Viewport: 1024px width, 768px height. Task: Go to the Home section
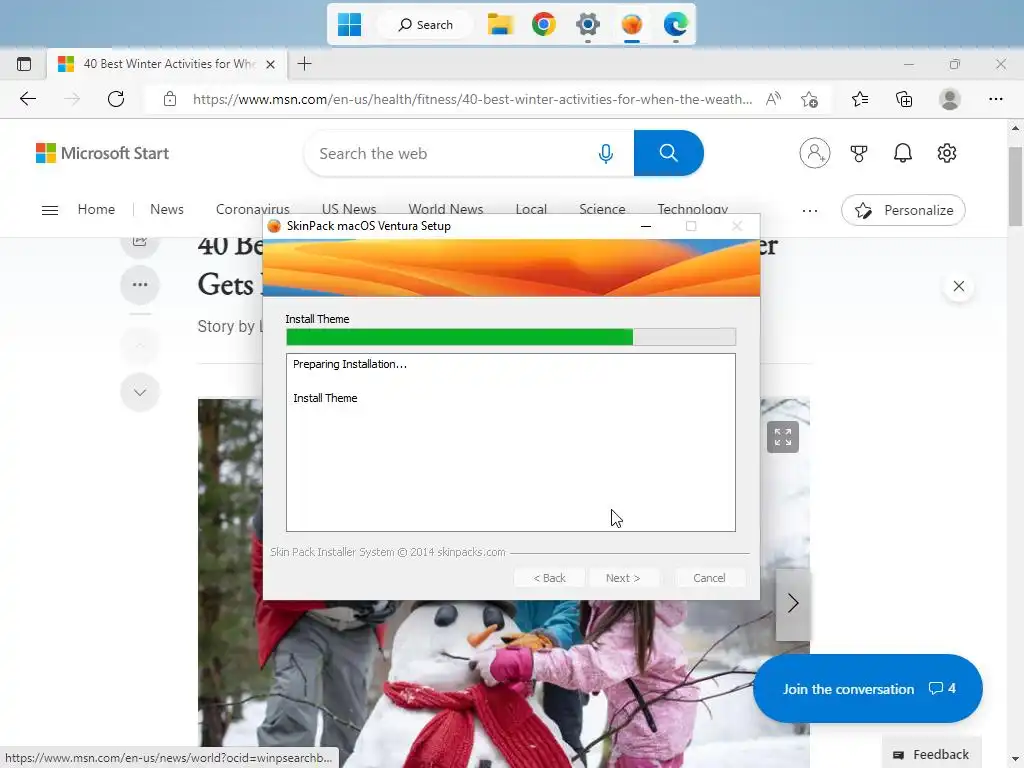tap(96, 209)
